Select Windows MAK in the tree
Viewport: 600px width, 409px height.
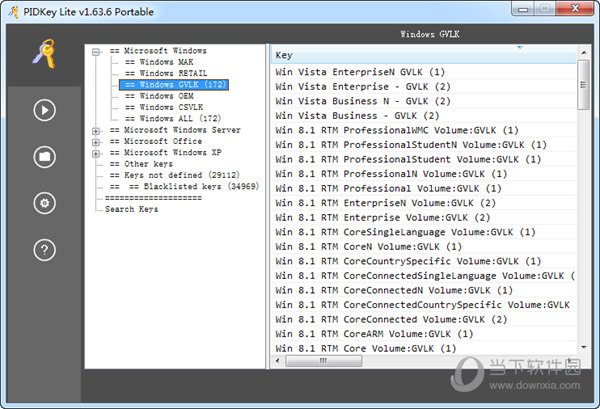(x=159, y=62)
